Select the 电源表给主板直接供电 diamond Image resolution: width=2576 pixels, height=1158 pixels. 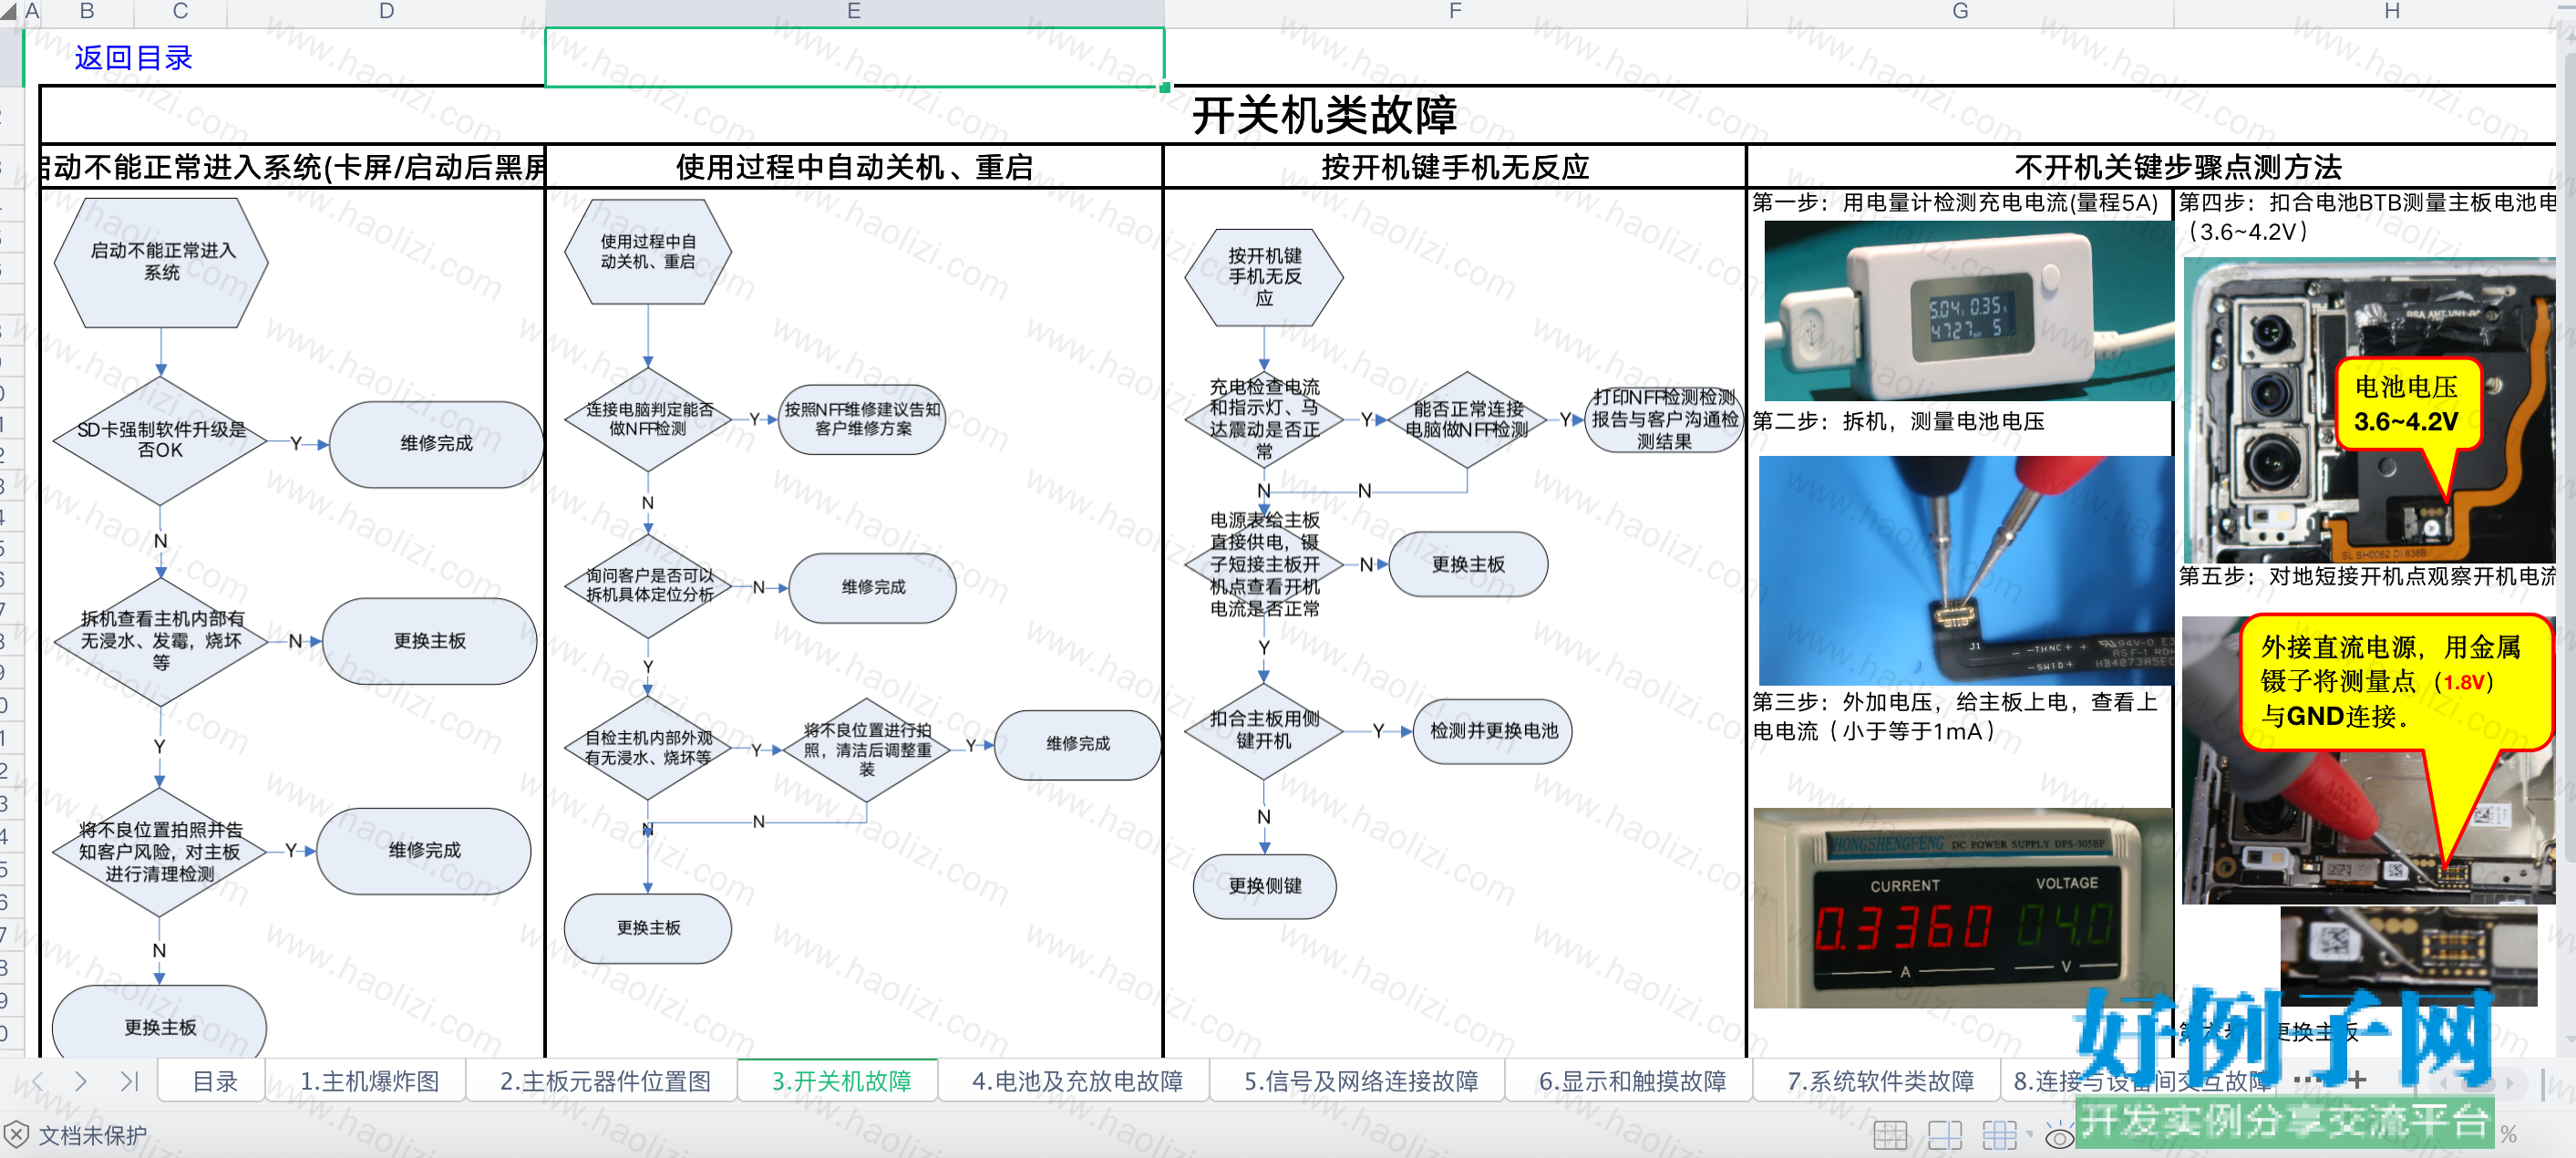tap(1264, 564)
